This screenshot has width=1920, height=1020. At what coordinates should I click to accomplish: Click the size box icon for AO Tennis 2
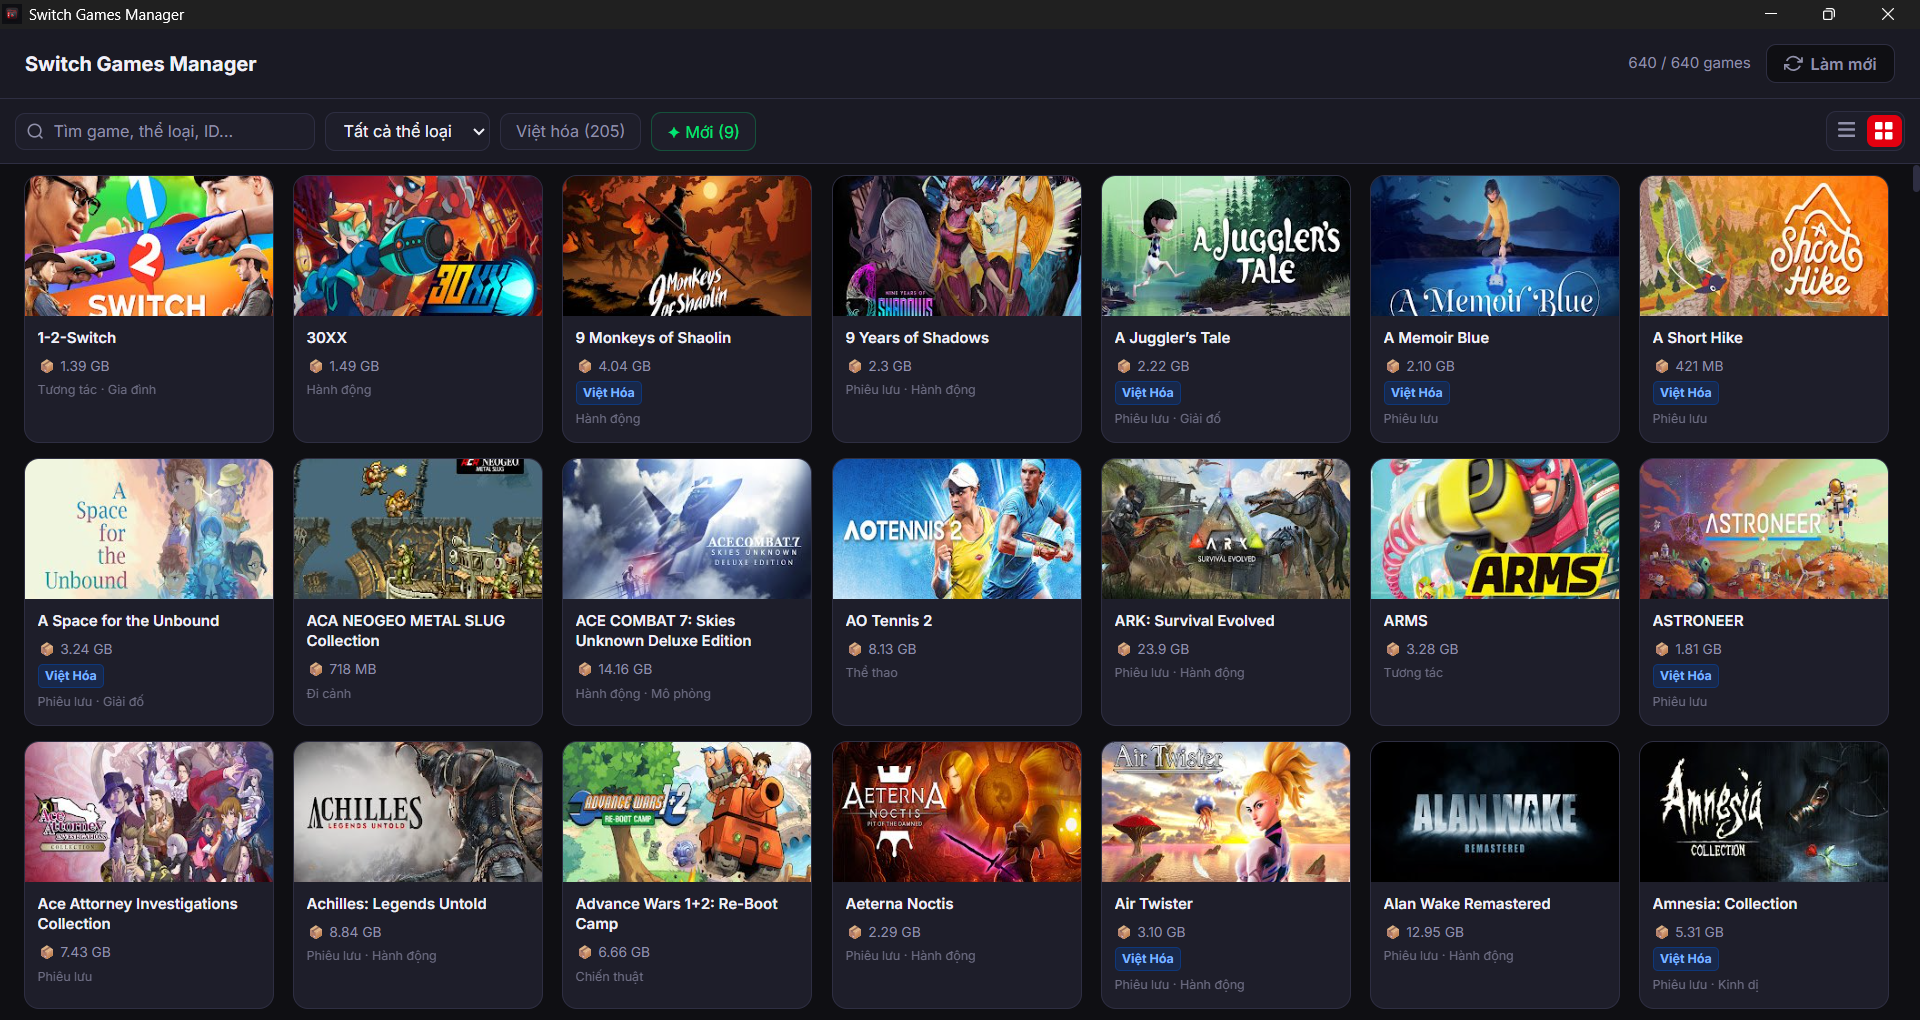click(x=855, y=650)
